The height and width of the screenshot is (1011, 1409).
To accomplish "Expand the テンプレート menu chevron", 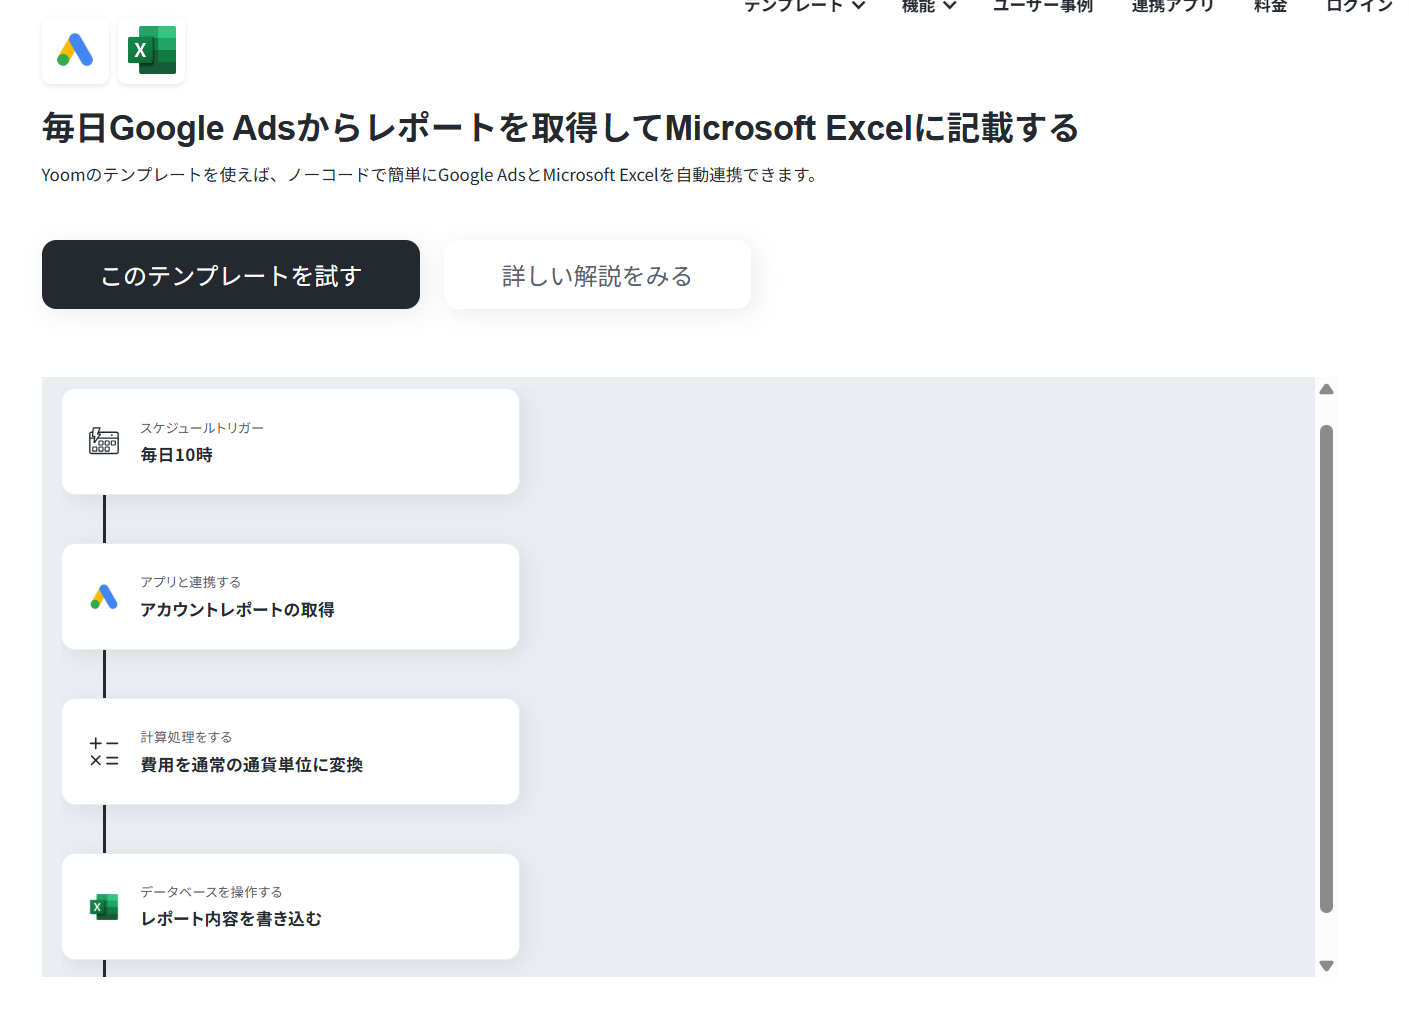I will pos(858,6).
